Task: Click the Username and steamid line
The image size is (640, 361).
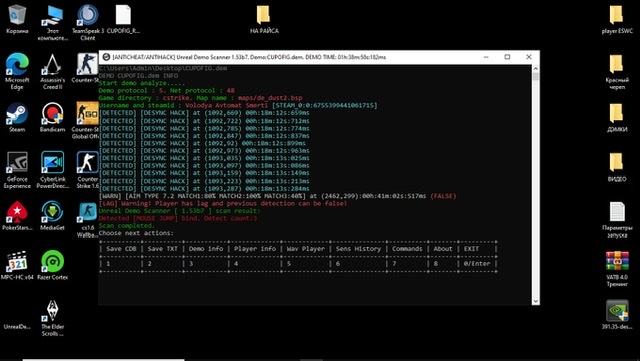Action: tap(238, 105)
